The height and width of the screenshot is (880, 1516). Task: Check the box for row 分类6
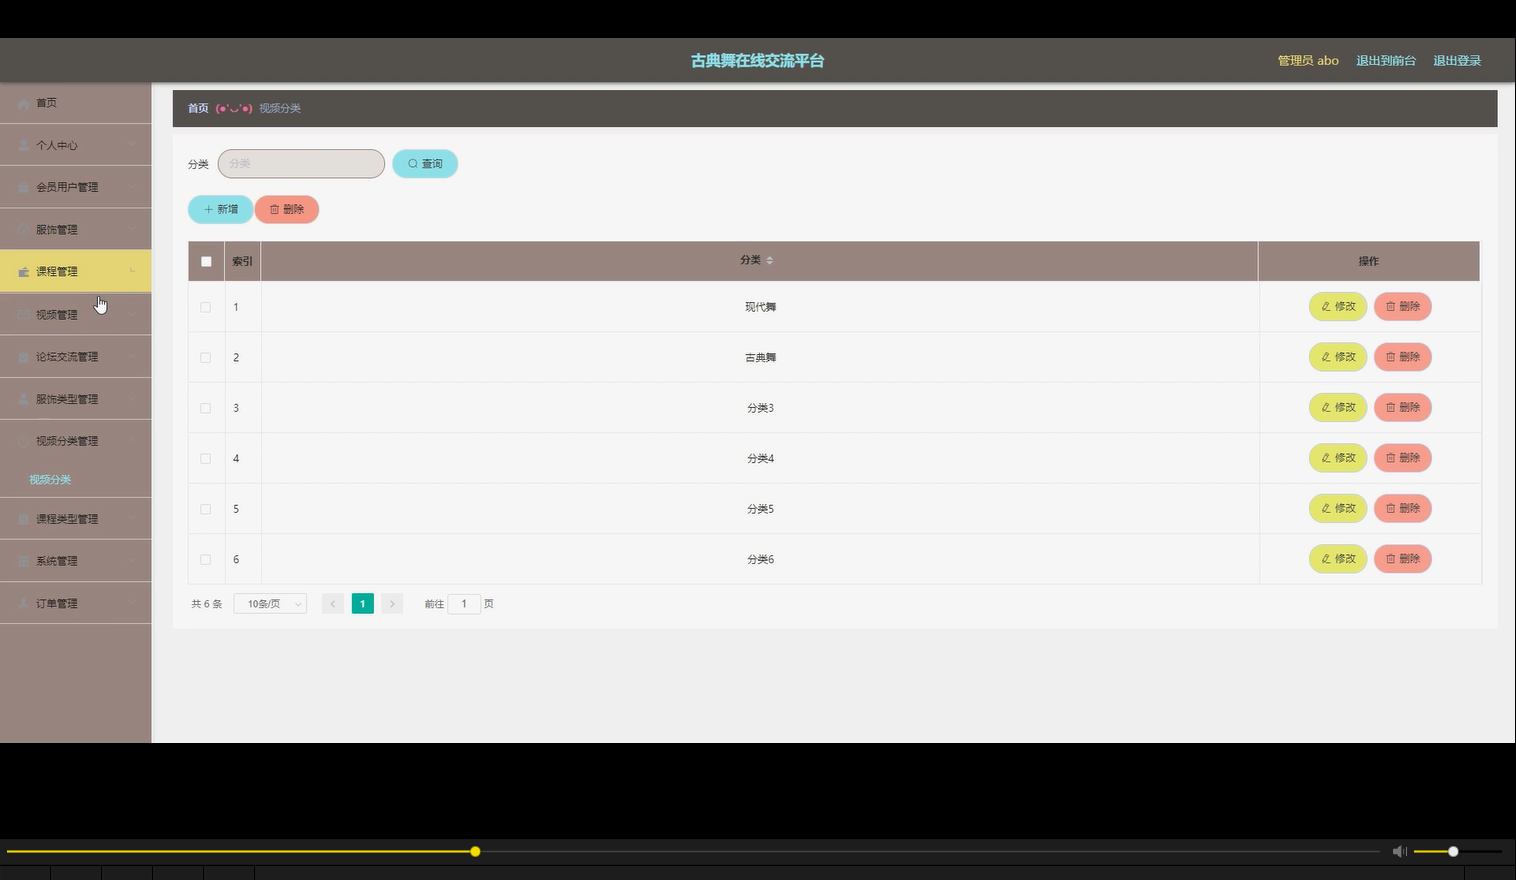click(x=206, y=559)
